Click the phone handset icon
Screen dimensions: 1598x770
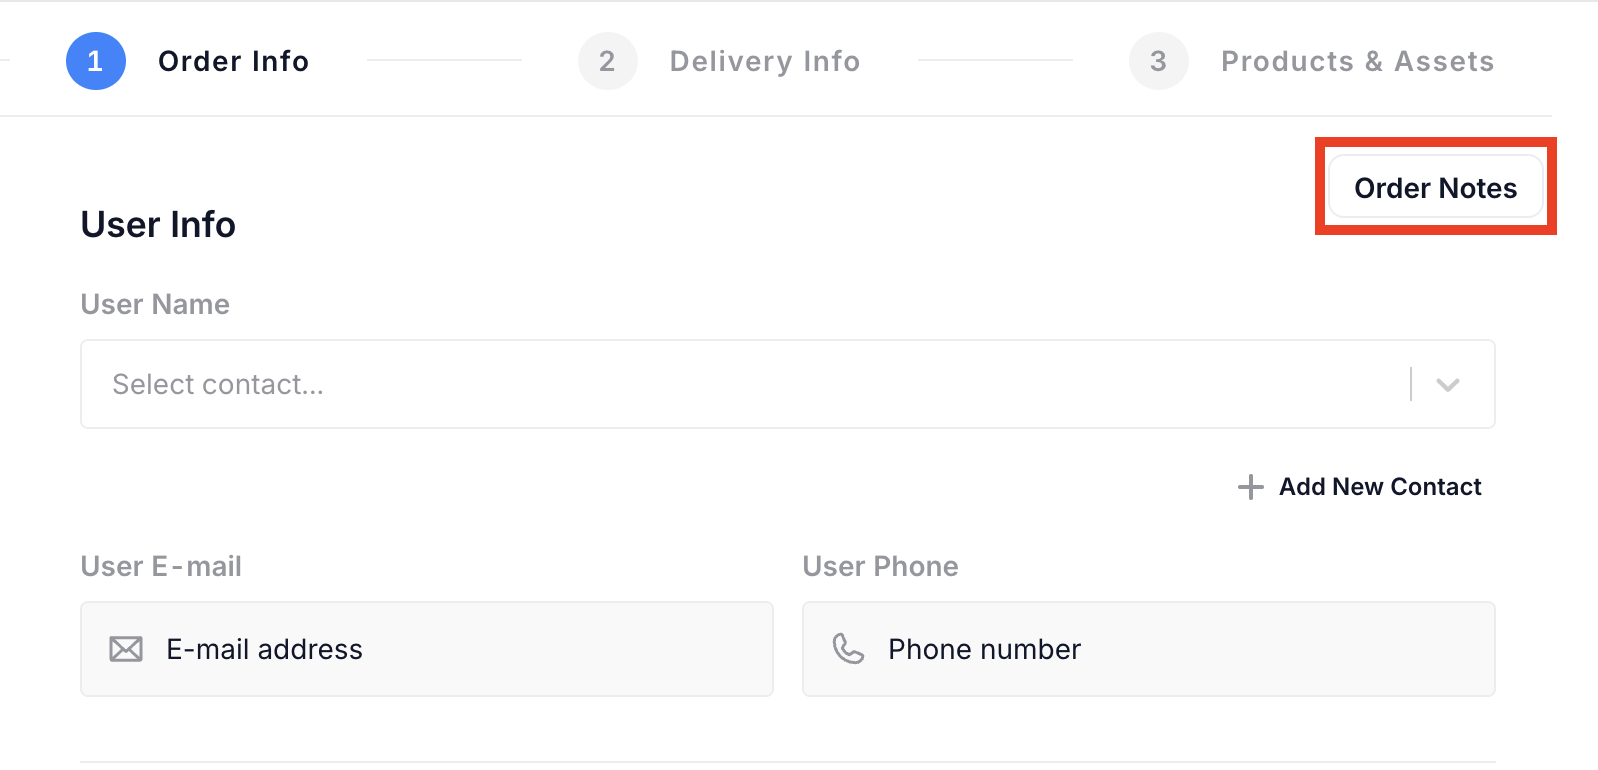[x=848, y=649]
